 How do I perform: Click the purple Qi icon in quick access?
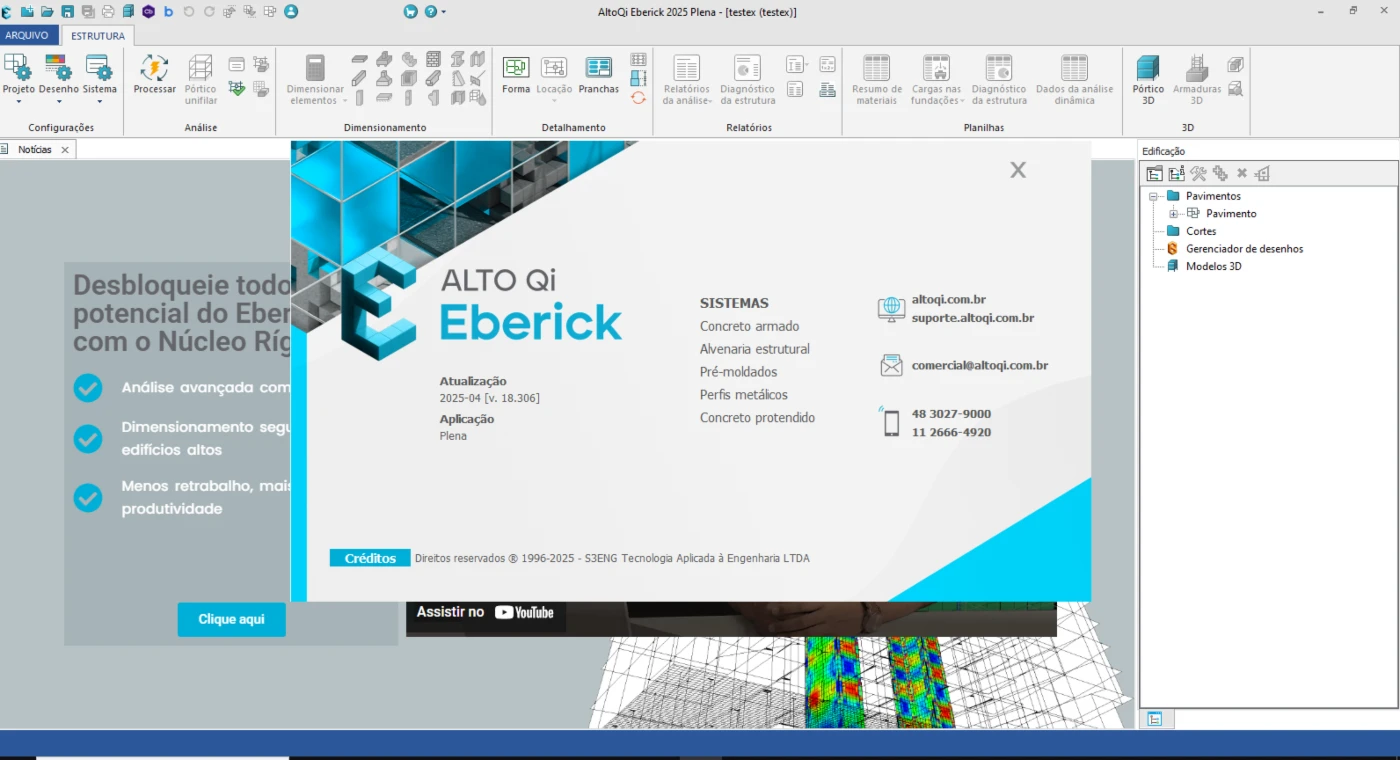coord(148,11)
